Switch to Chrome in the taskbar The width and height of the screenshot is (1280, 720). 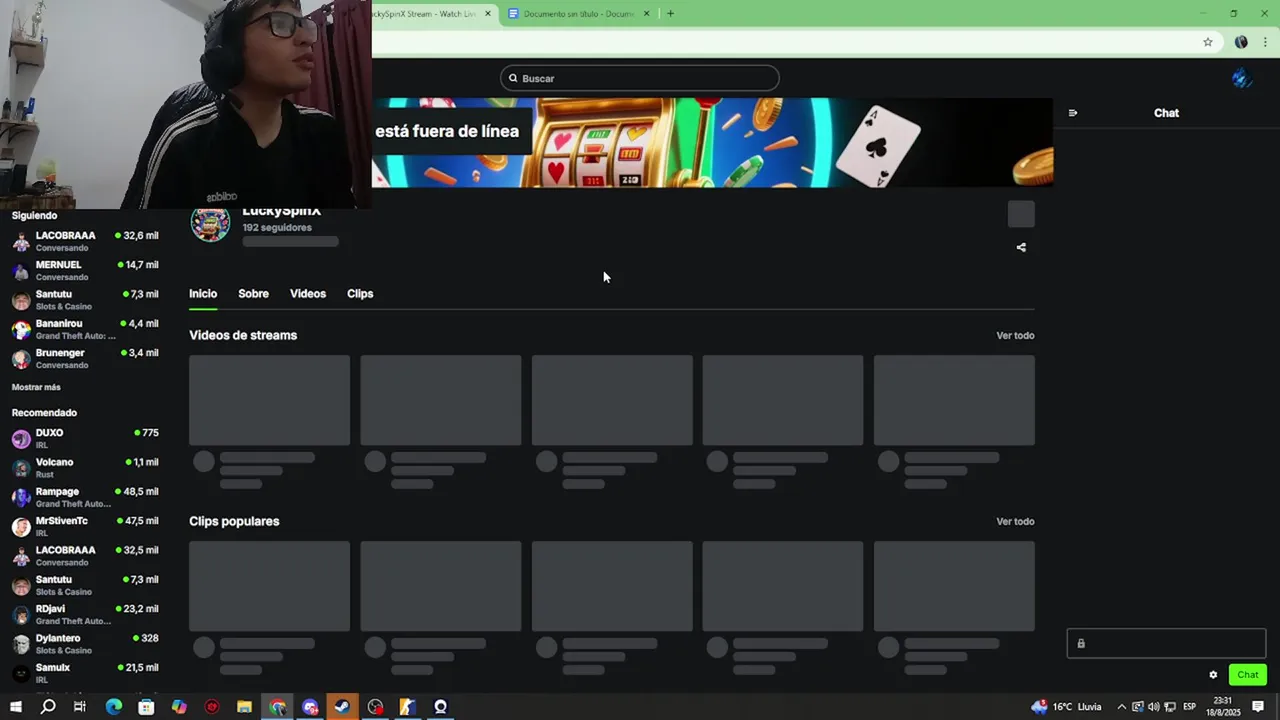click(277, 707)
